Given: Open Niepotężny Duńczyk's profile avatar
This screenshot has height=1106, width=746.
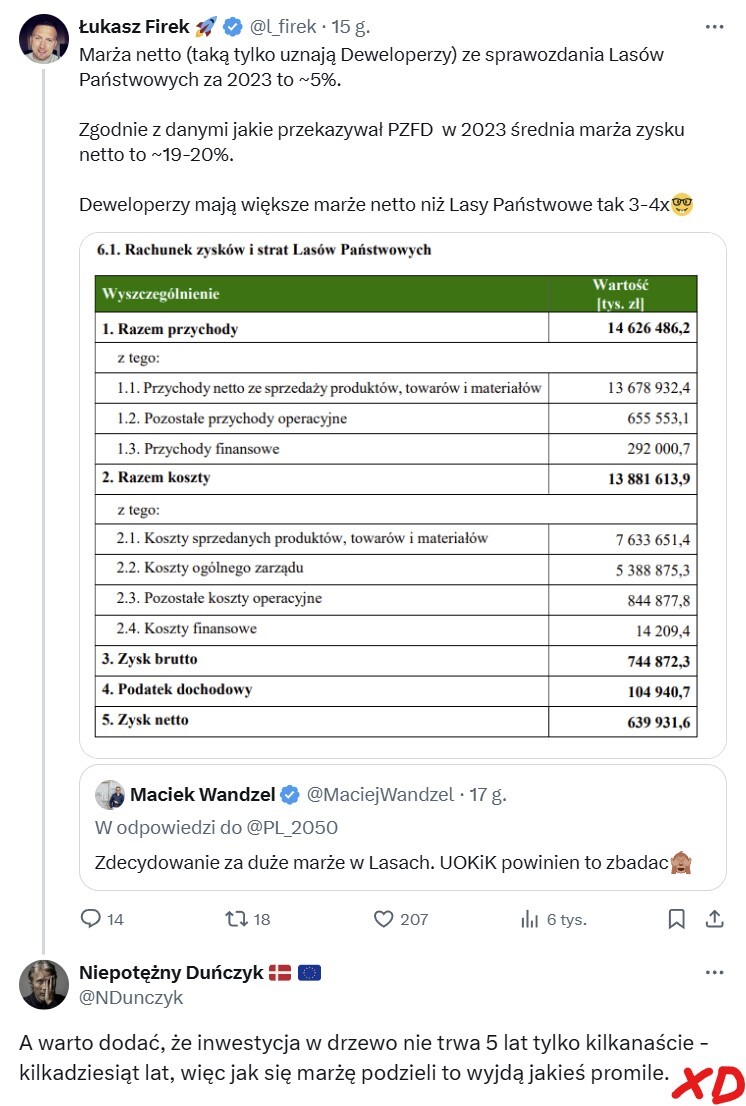Looking at the screenshot, I should click(43, 984).
